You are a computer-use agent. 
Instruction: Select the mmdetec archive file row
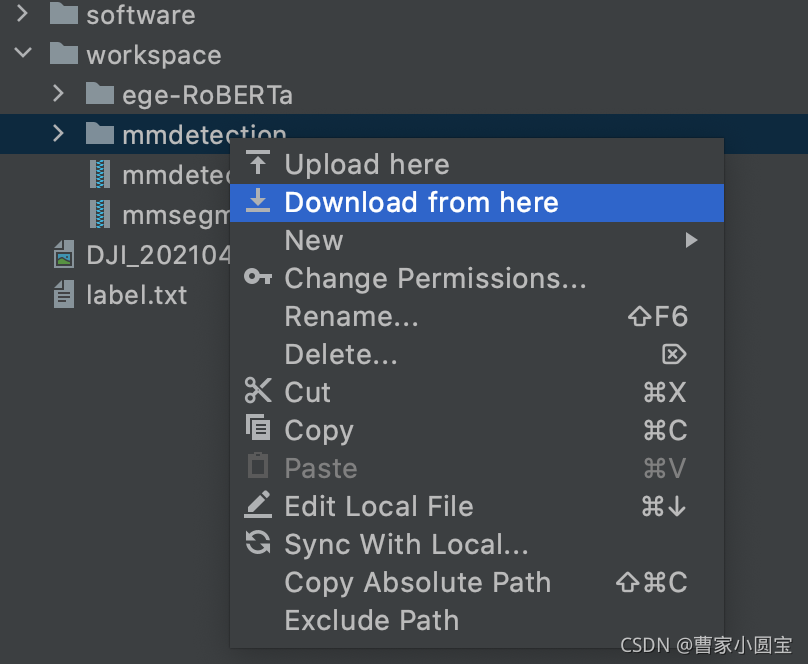pyautogui.click(x=114, y=175)
